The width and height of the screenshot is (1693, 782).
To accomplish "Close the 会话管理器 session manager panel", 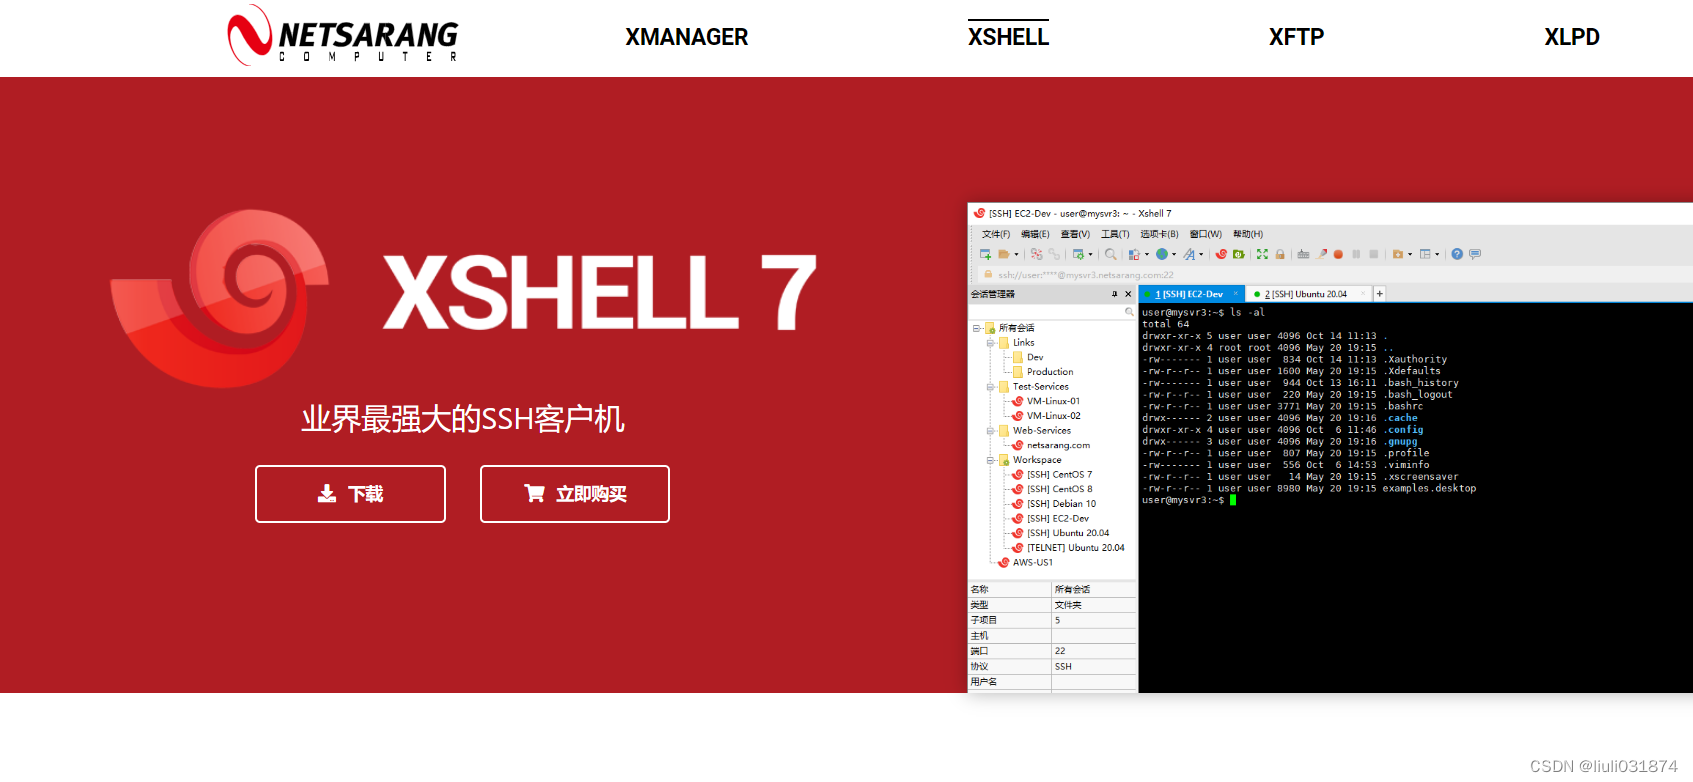I will tap(1128, 294).
